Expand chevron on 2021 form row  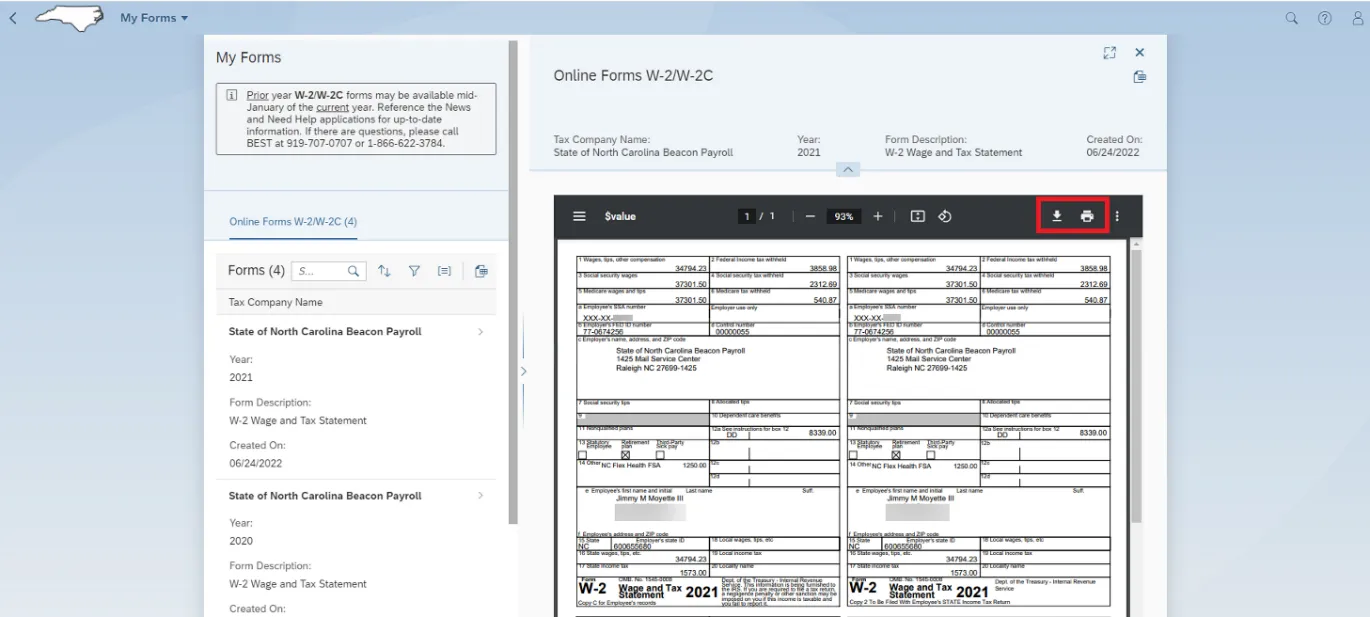point(481,331)
